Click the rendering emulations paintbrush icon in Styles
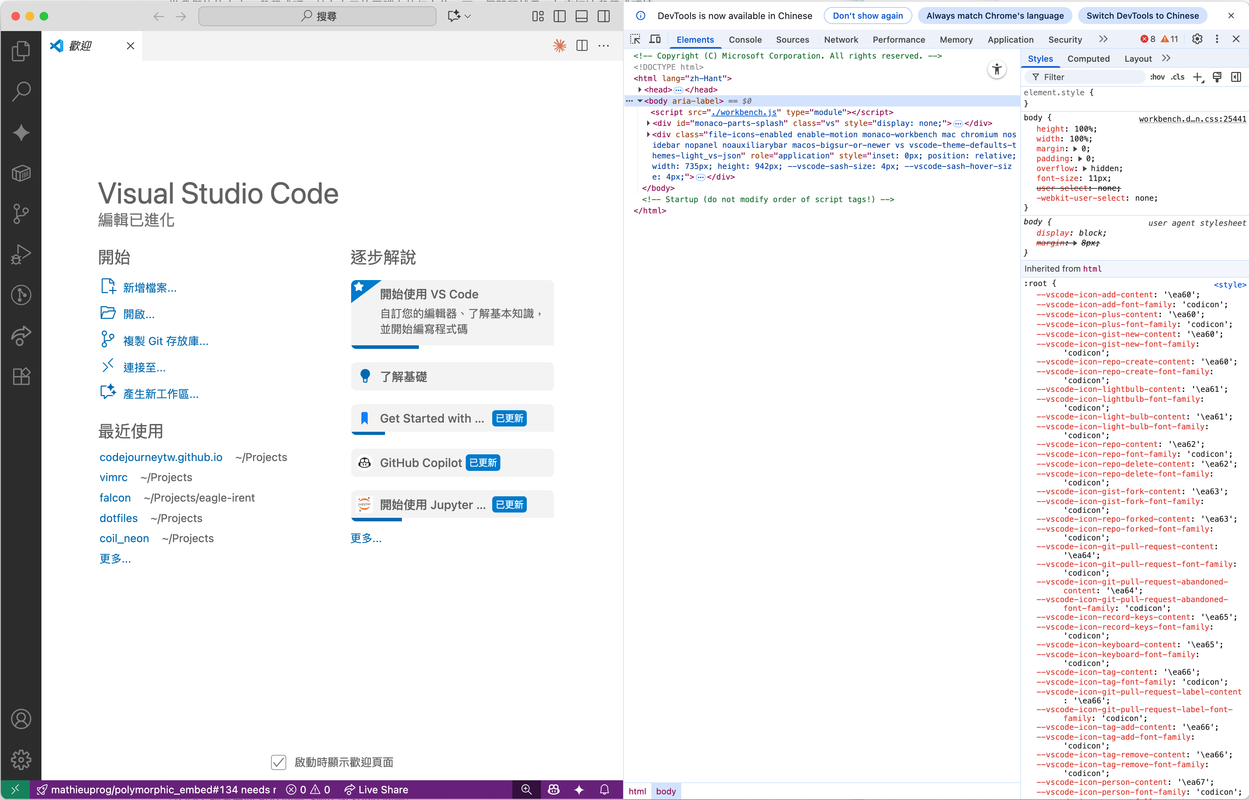This screenshot has width=1249, height=800. click(x=1217, y=77)
